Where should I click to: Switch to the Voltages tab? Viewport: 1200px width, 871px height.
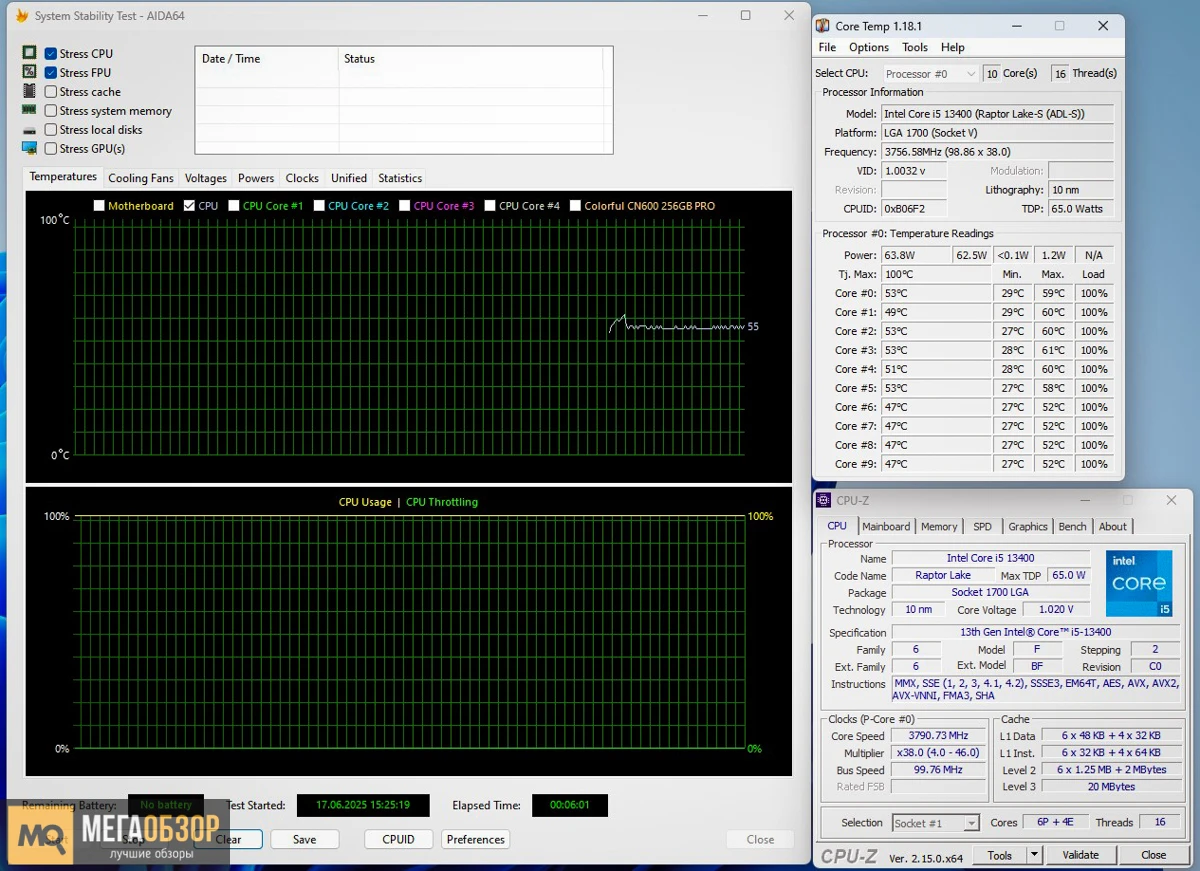pos(206,178)
